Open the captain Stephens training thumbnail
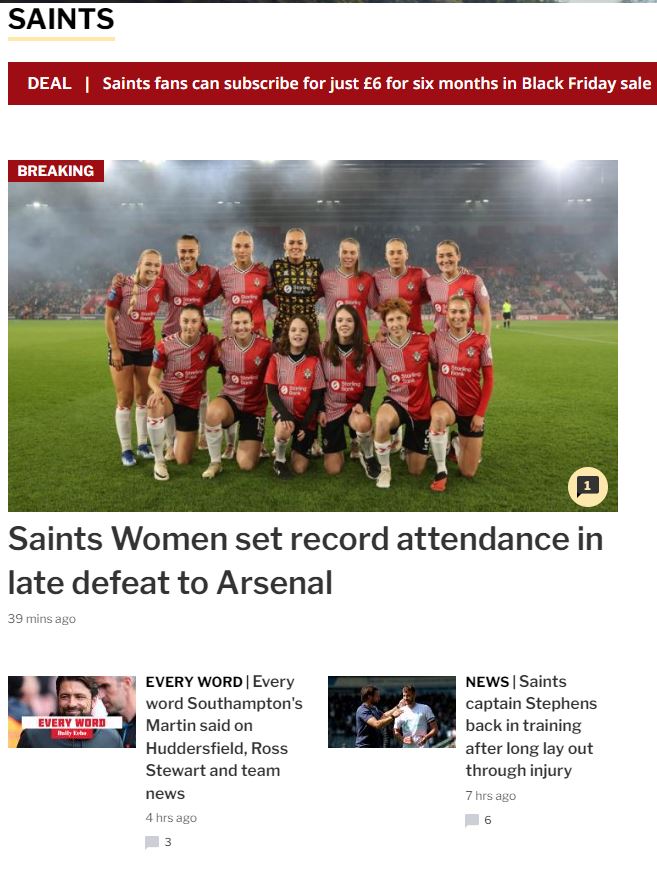Screen dimensions: 657x873 [x=392, y=712]
